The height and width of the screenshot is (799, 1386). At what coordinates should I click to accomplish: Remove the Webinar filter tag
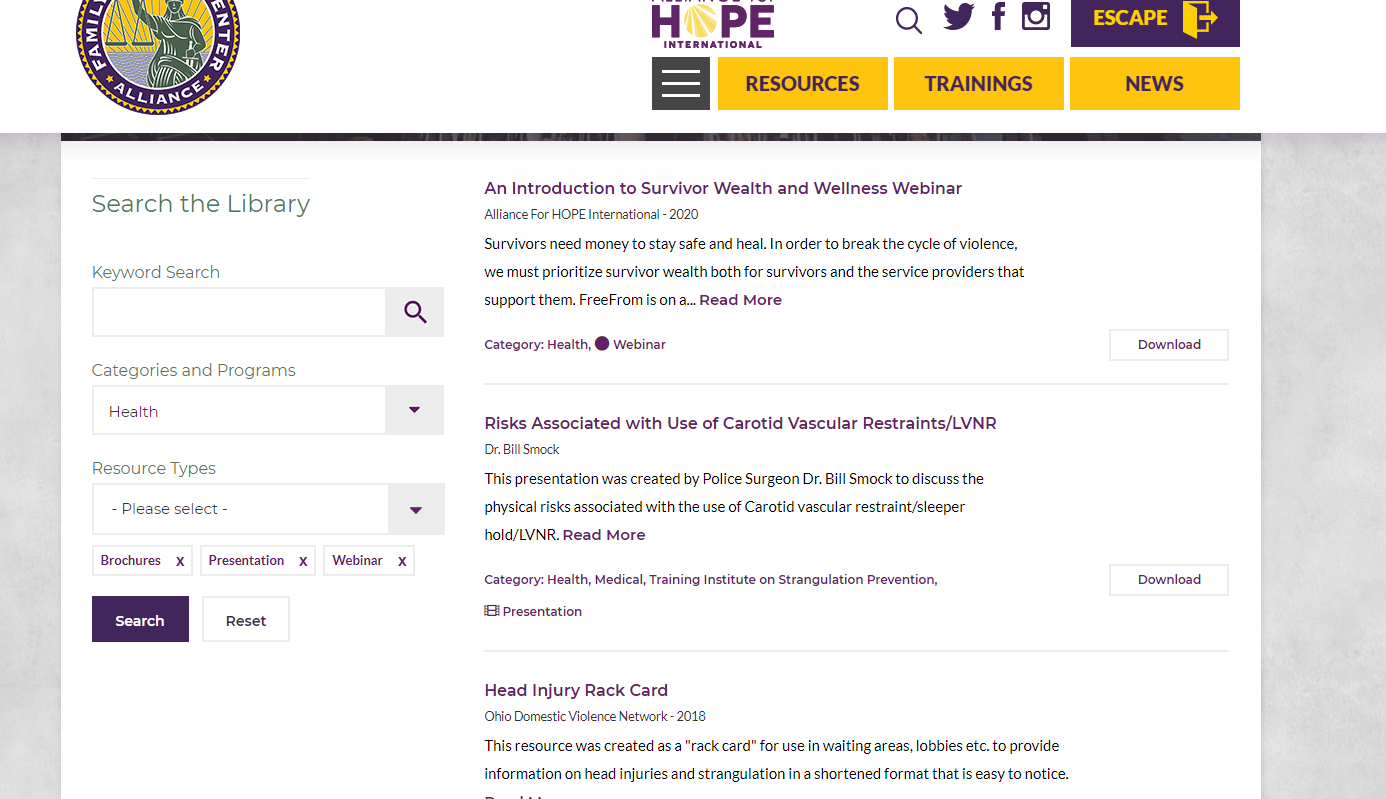point(402,561)
